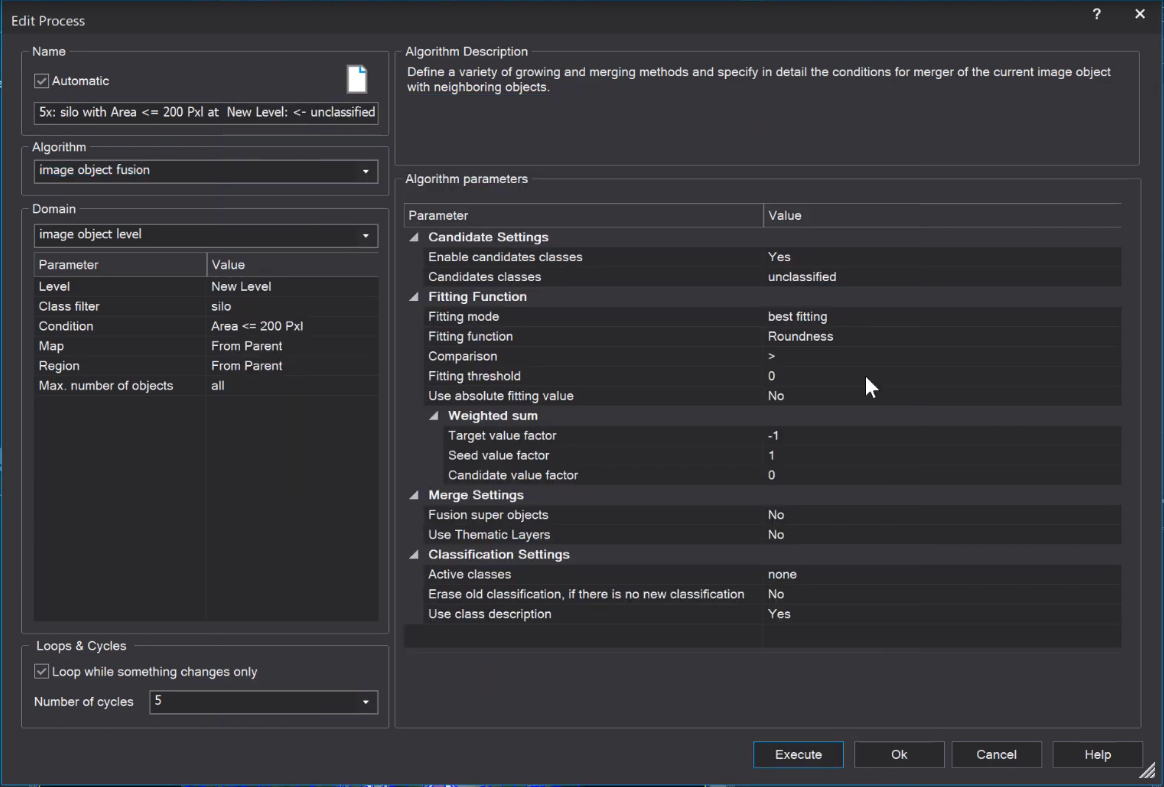Click the question mark help icon in title bar

tap(1096, 14)
